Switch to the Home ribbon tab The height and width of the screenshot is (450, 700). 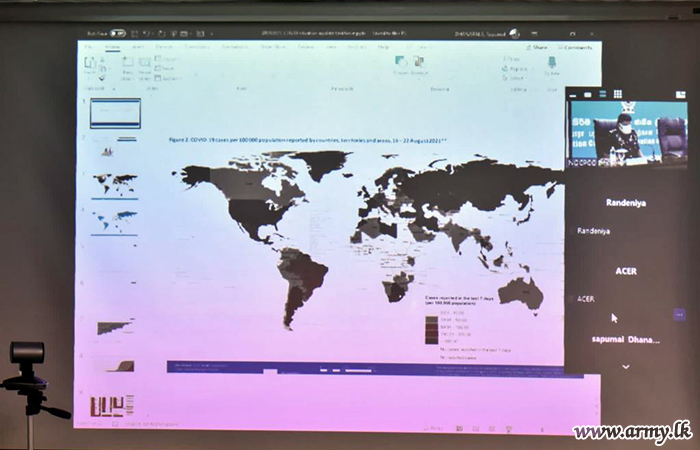pos(112,46)
